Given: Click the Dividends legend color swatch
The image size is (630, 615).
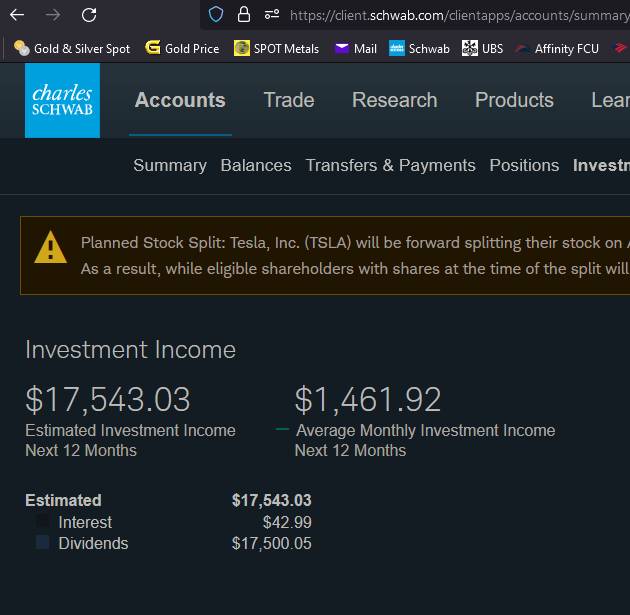Looking at the screenshot, I should 42,543.
